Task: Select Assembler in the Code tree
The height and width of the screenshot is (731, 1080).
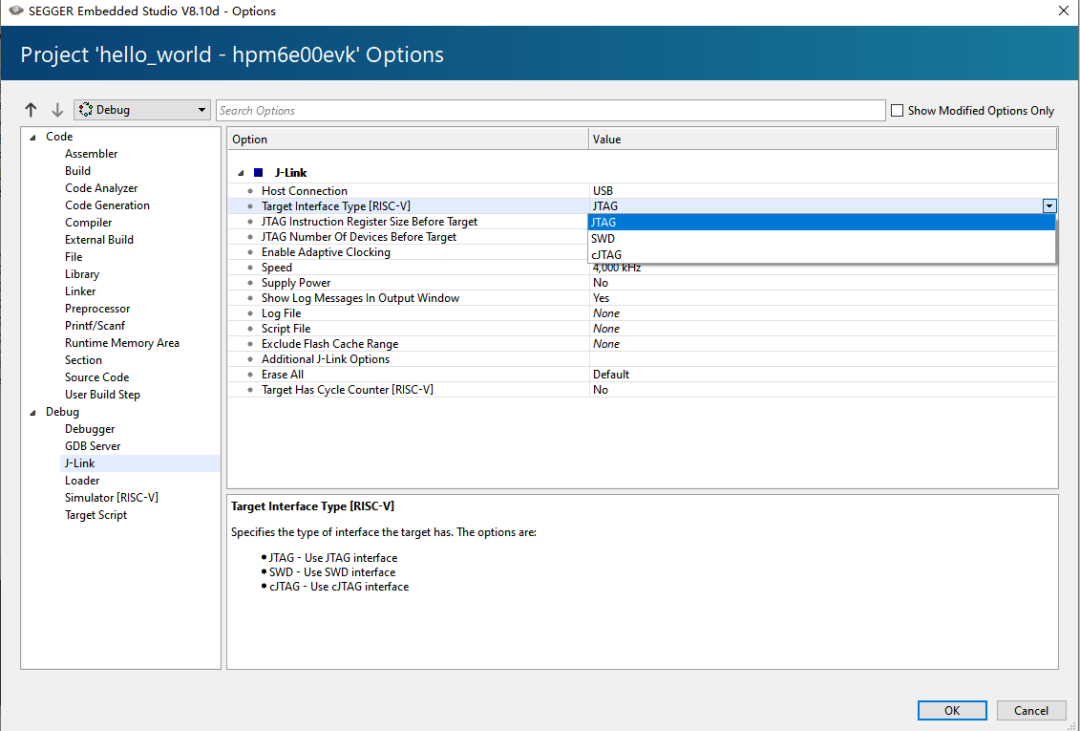Action: (91, 154)
